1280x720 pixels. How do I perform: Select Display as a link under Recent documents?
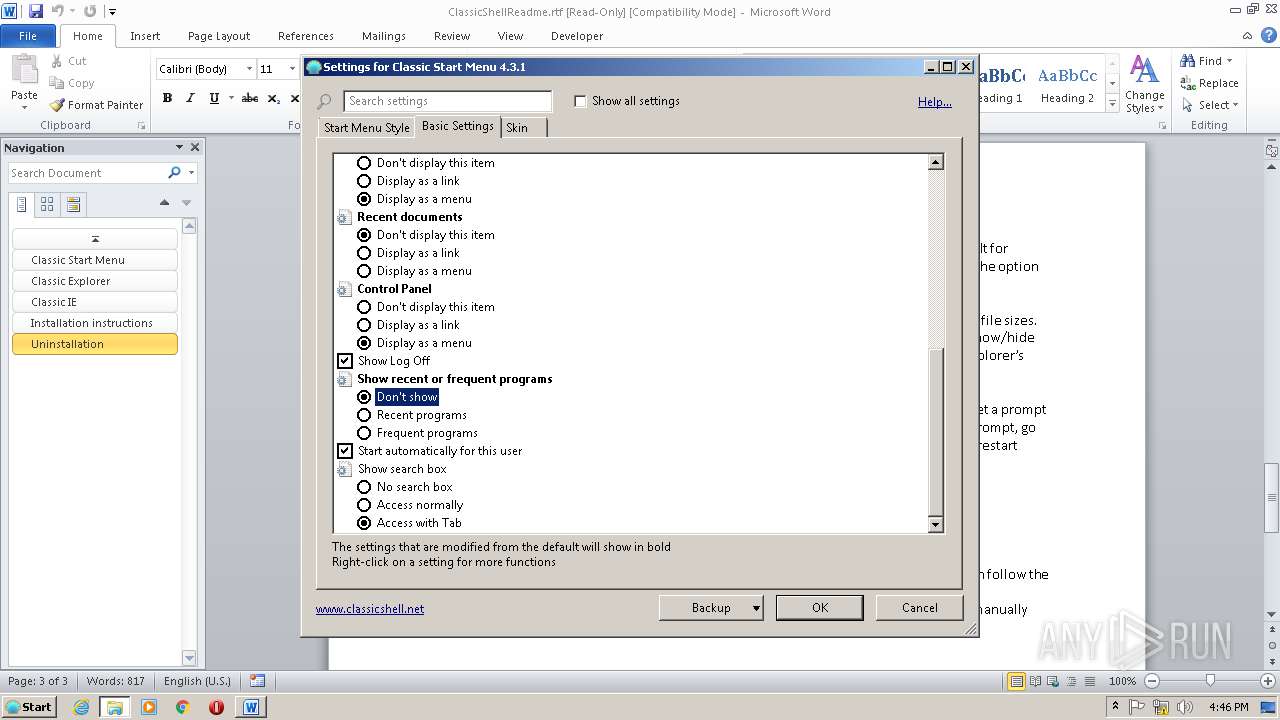pyautogui.click(x=364, y=253)
